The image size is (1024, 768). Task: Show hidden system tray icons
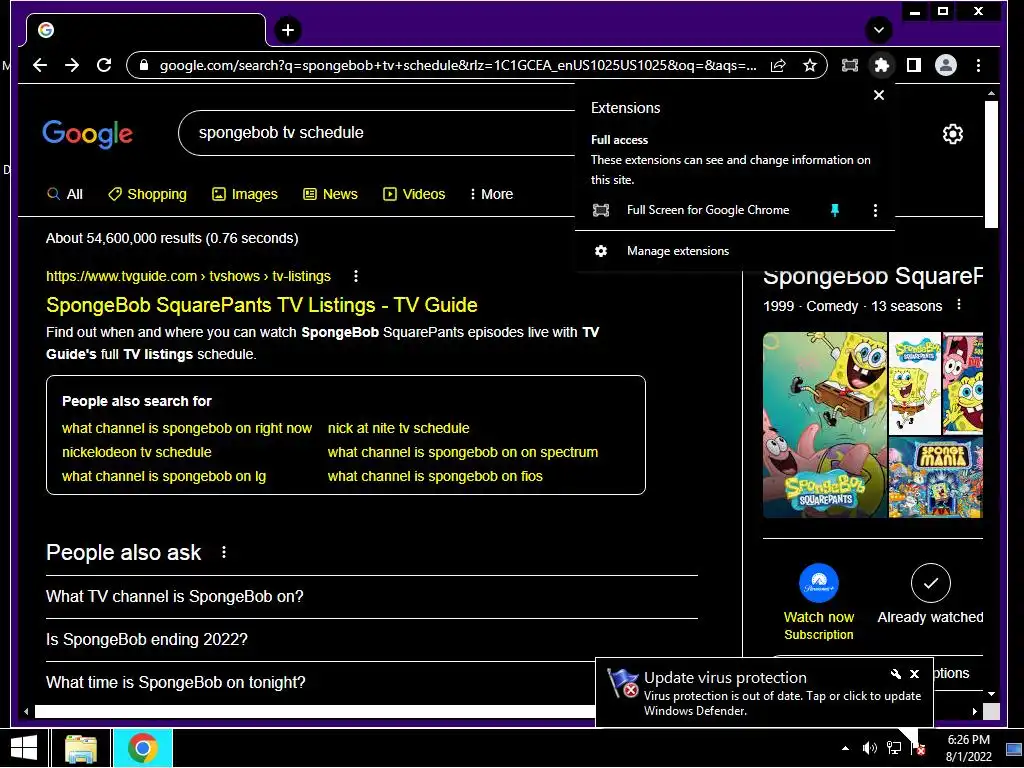[846, 748]
